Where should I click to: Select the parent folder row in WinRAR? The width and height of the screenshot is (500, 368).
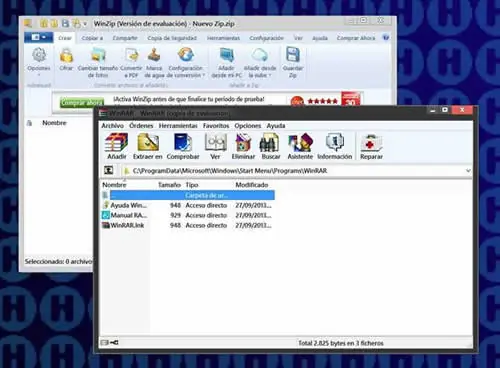pos(188,195)
